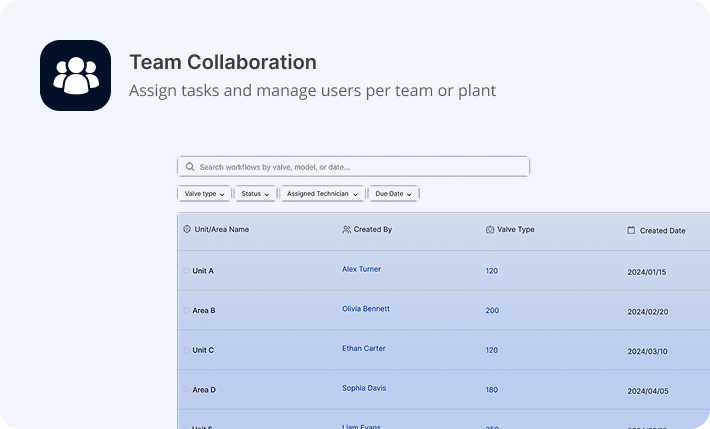Click the search magnifier icon
This screenshot has width=710, height=429.
pos(190,167)
